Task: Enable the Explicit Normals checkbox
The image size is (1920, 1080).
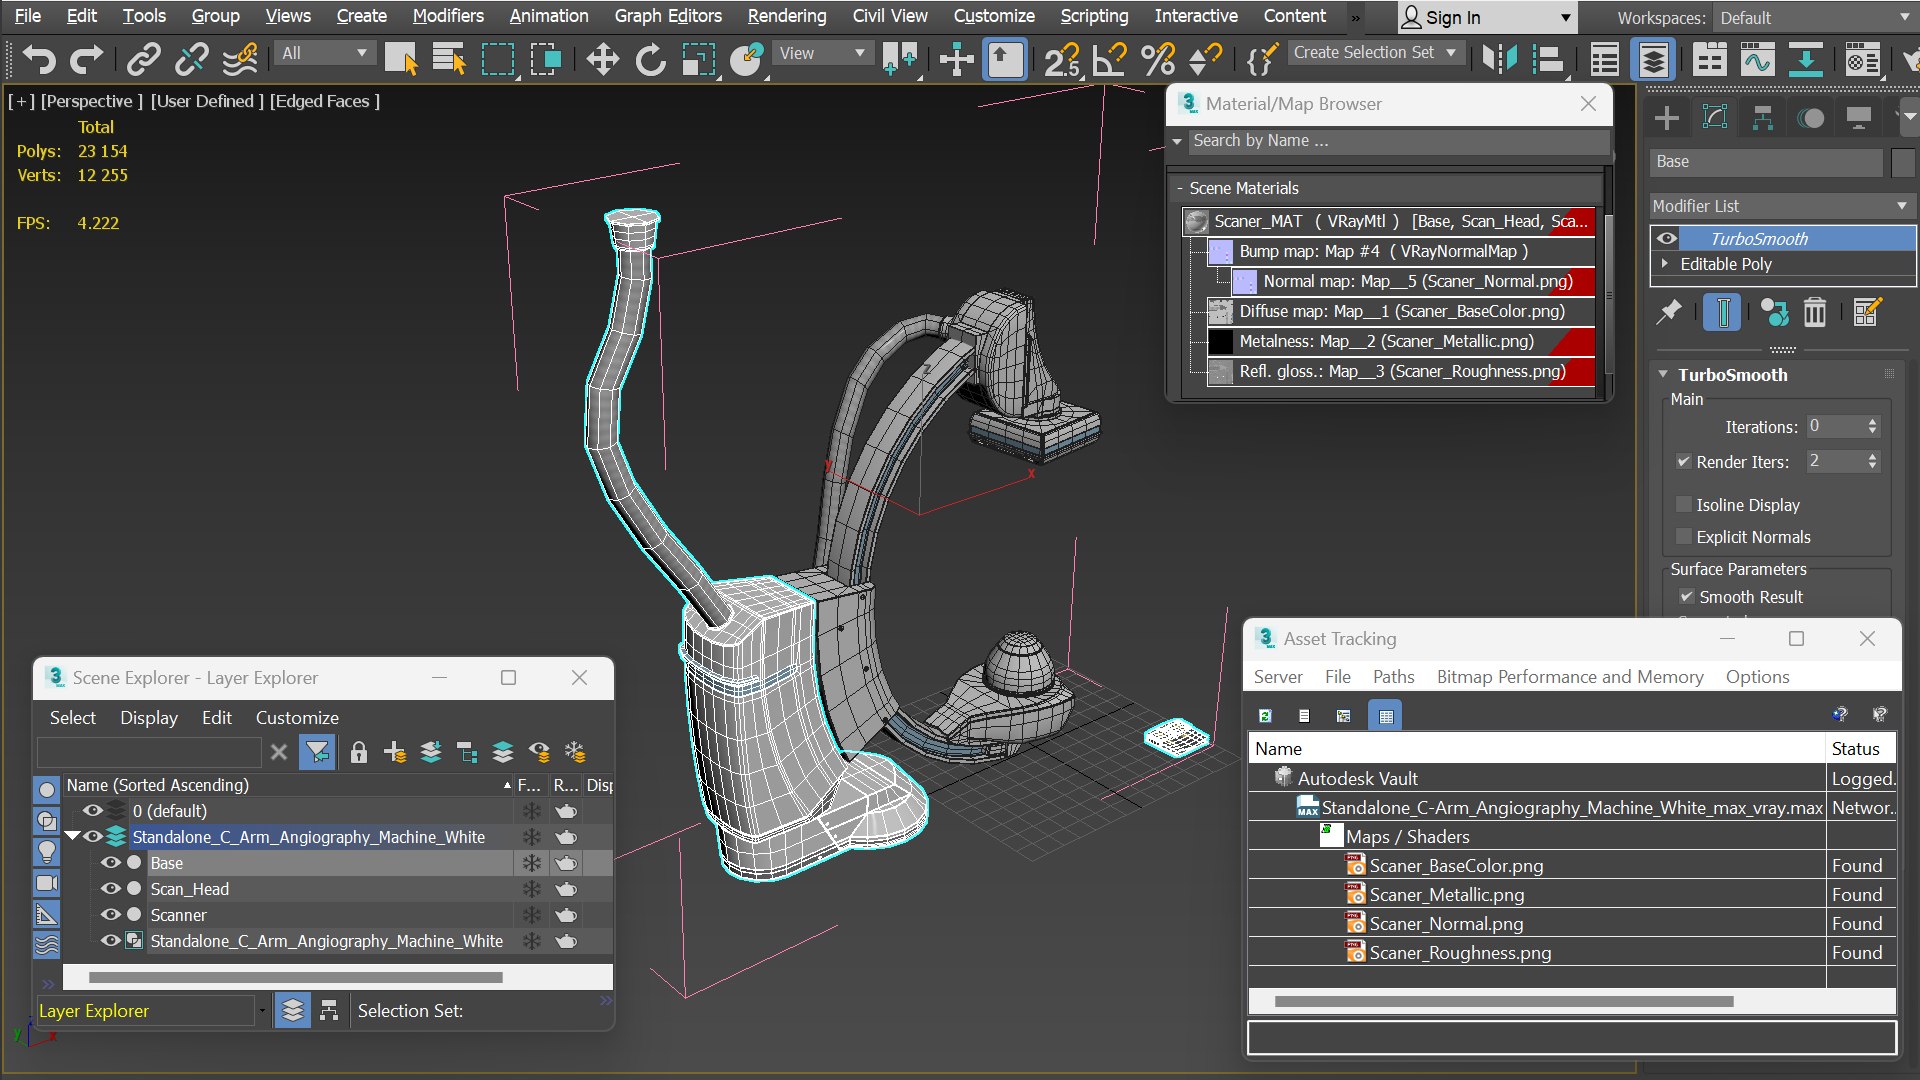Action: [x=1684, y=537]
